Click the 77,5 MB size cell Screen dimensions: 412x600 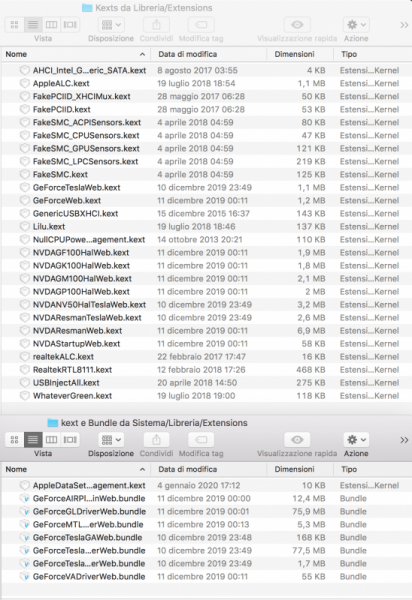click(x=309, y=551)
